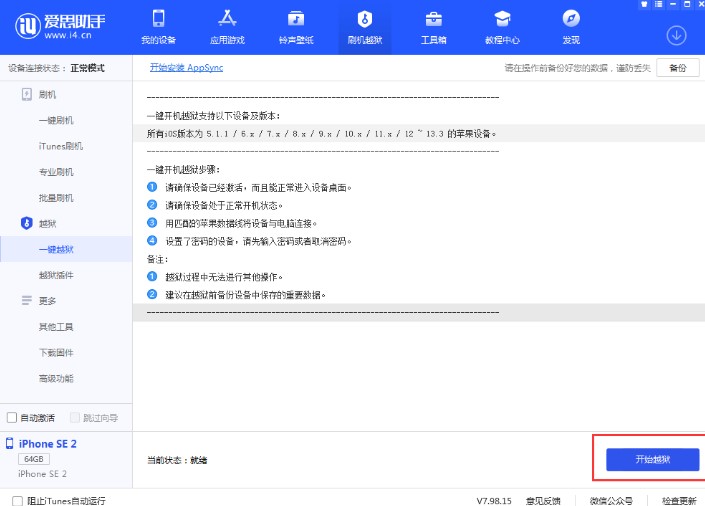Viewport: 705px width, 506px height.
Task: Enable 自动激活 checkbox
Action: point(12,418)
